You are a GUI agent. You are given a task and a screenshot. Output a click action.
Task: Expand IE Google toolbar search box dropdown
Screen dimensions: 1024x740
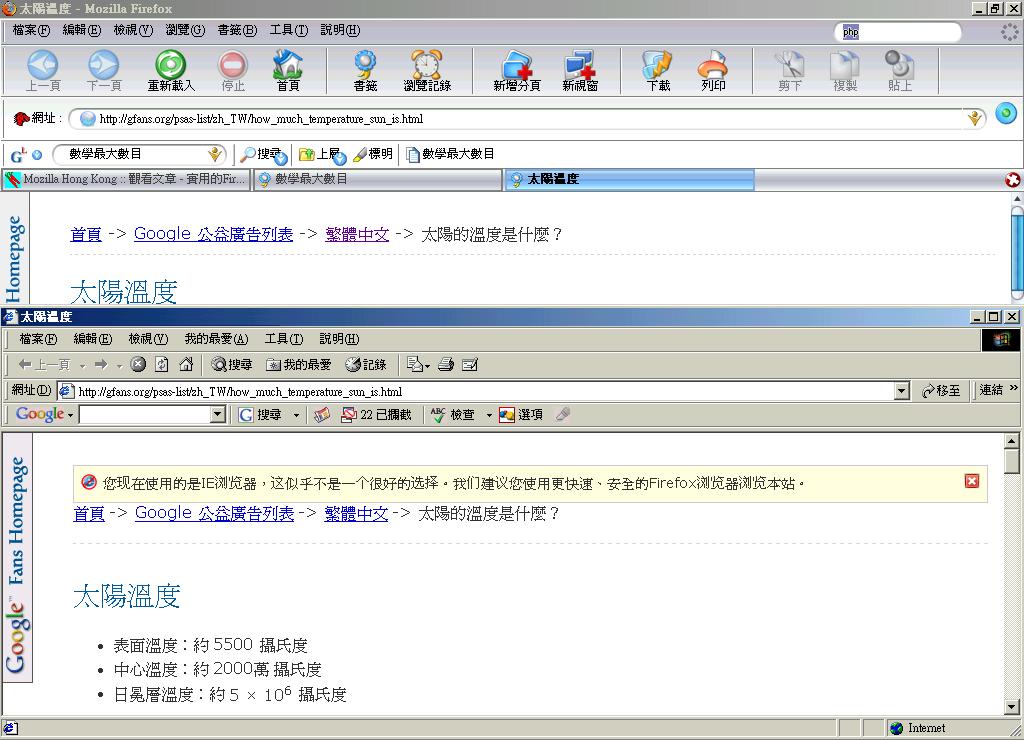(x=218, y=415)
